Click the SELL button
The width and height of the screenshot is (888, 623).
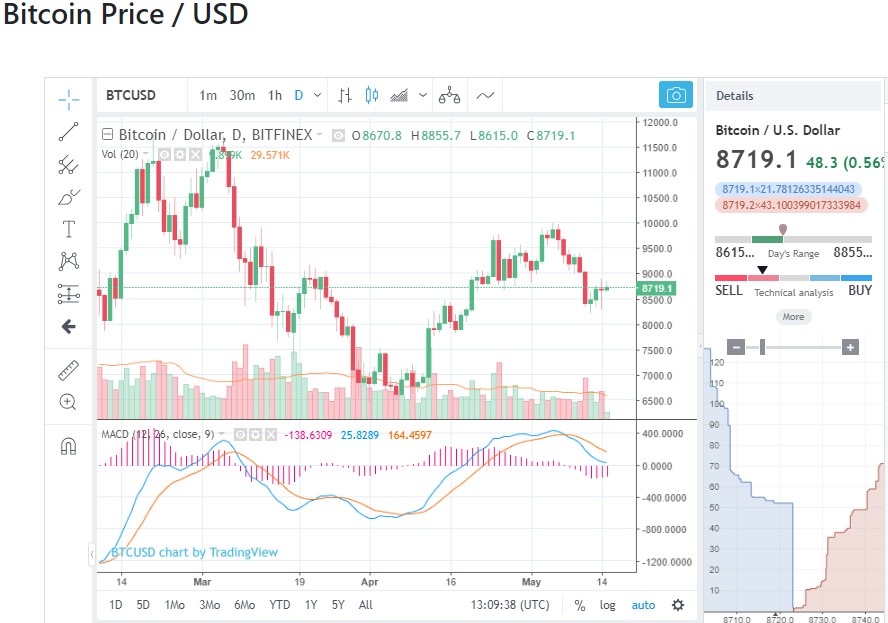click(731, 289)
